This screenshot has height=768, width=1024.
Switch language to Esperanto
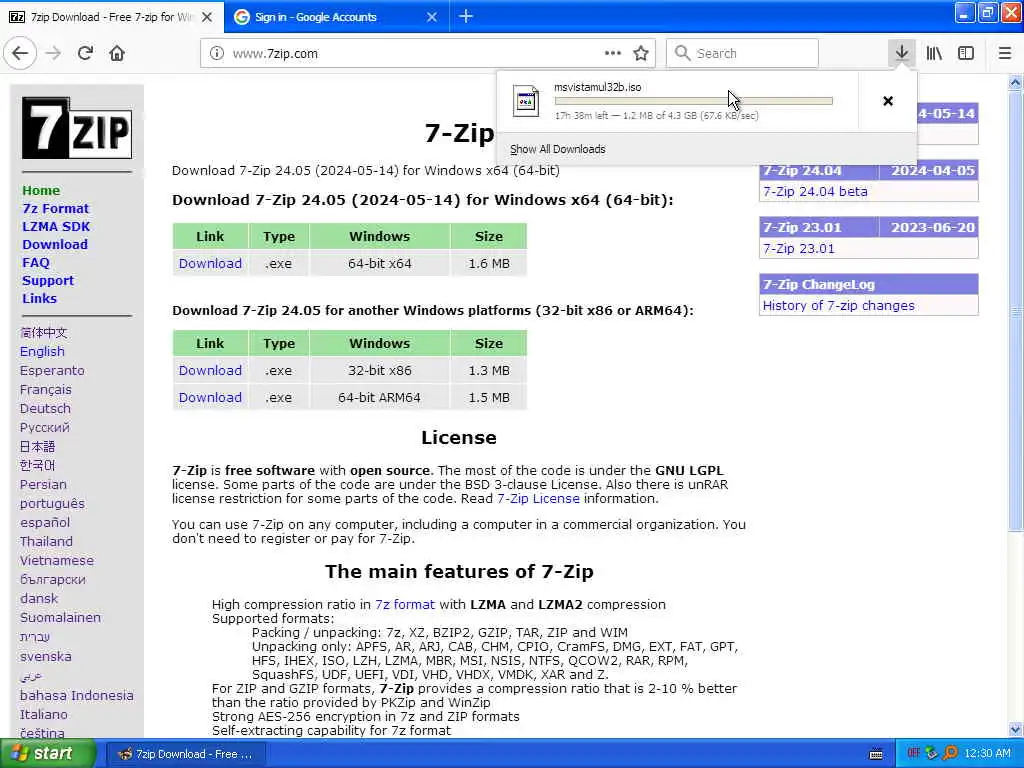(52, 370)
